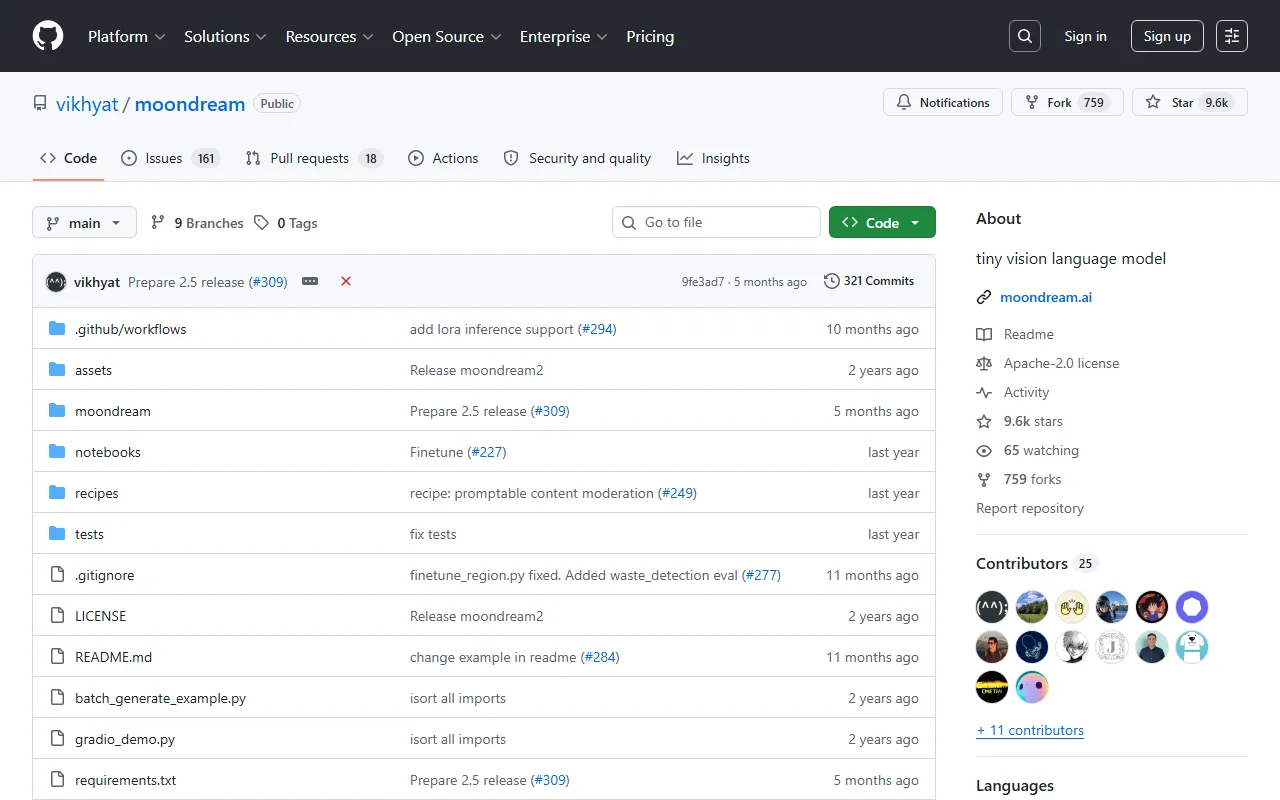Click the Sign up button
This screenshot has height=800, width=1280.
pos(1167,36)
